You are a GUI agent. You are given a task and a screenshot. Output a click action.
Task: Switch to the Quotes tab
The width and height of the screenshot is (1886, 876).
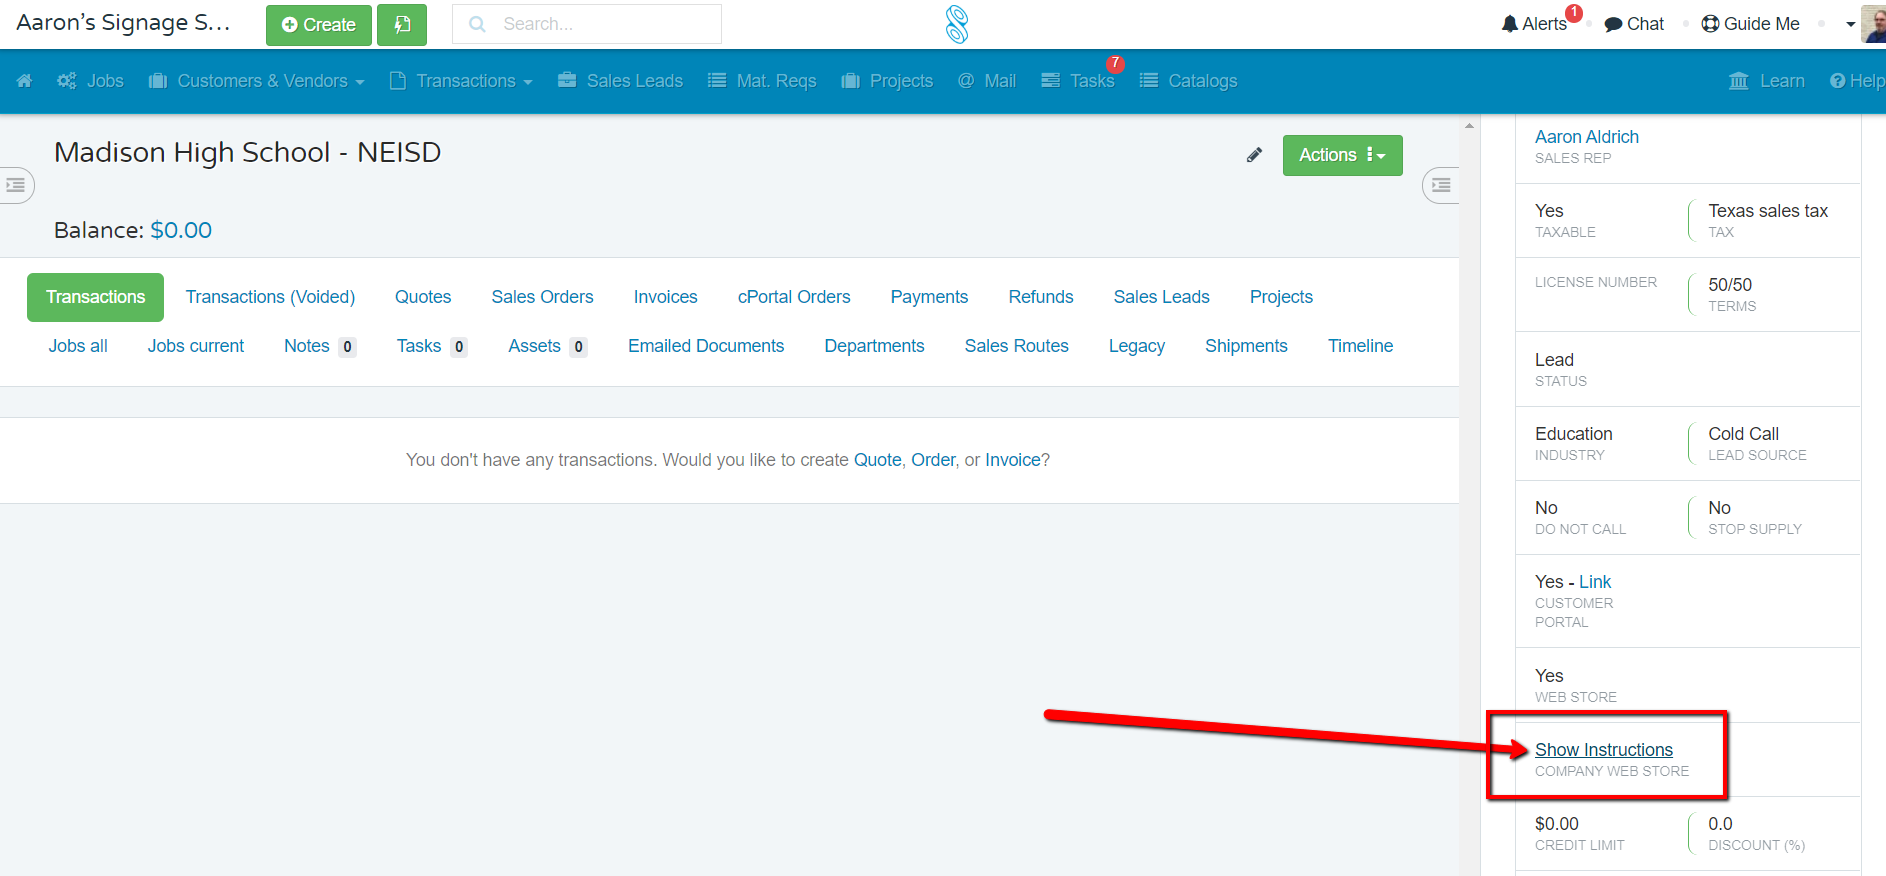(423, 297)
